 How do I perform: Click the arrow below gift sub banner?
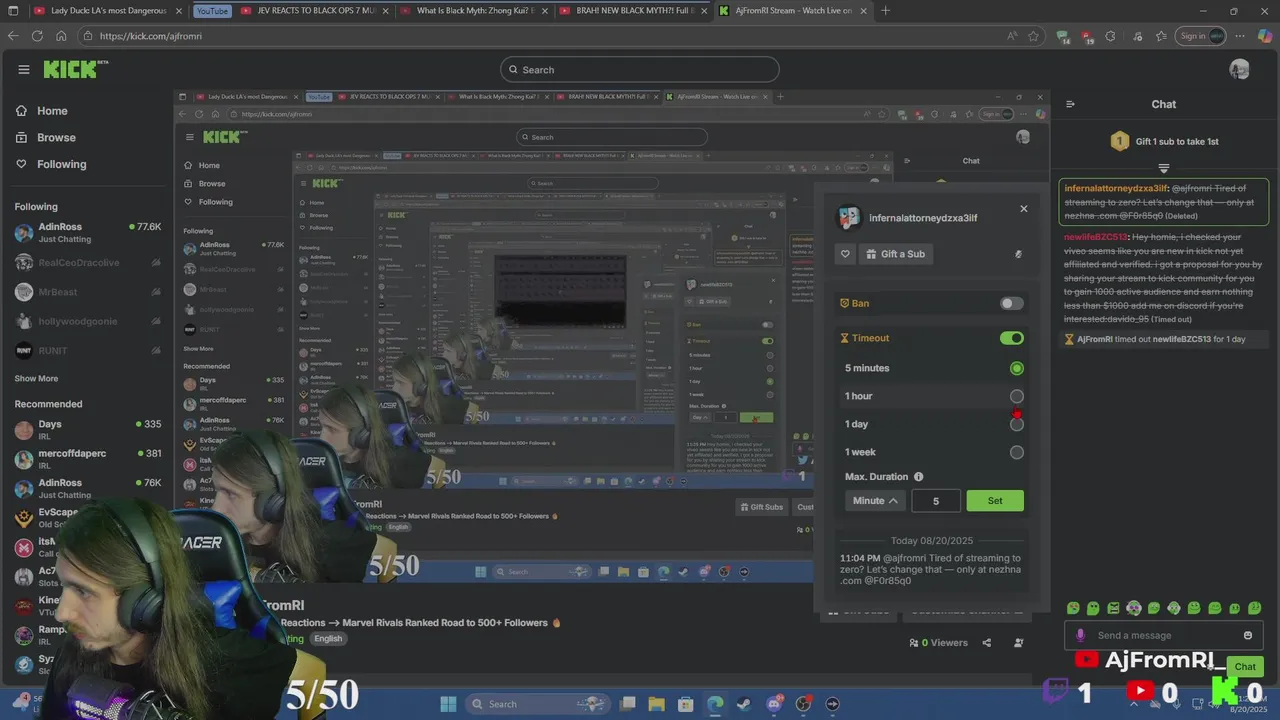[1164, 168]
